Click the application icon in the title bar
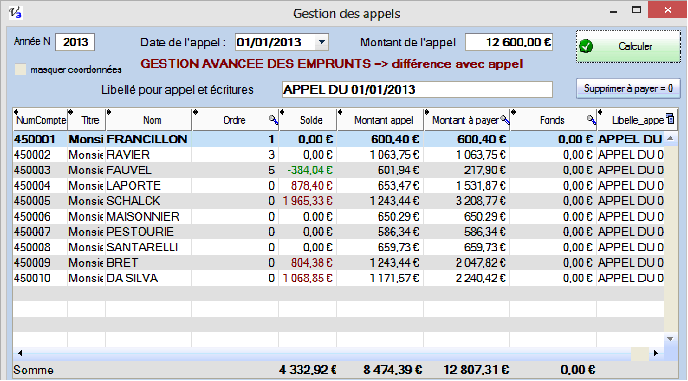The width and height of the screenshot is (688, 381). (x=15, y=13)
